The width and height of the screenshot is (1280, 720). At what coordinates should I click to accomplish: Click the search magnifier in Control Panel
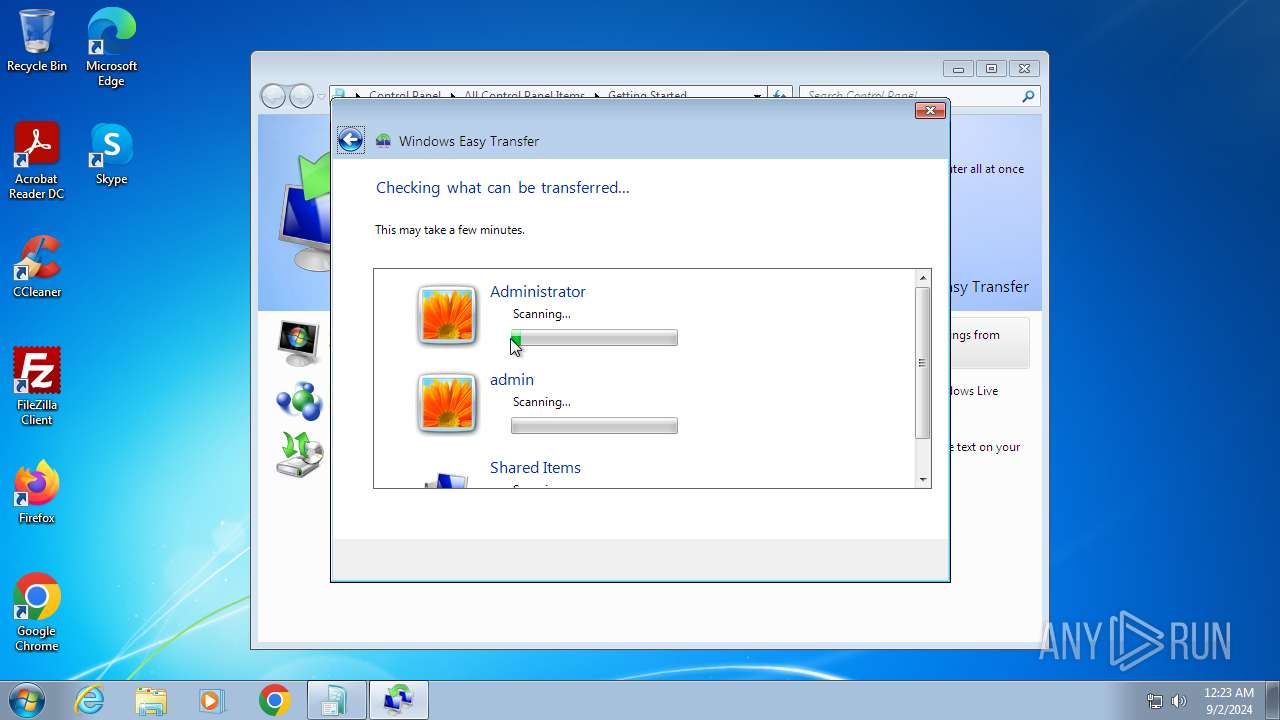click(1028, 96)
